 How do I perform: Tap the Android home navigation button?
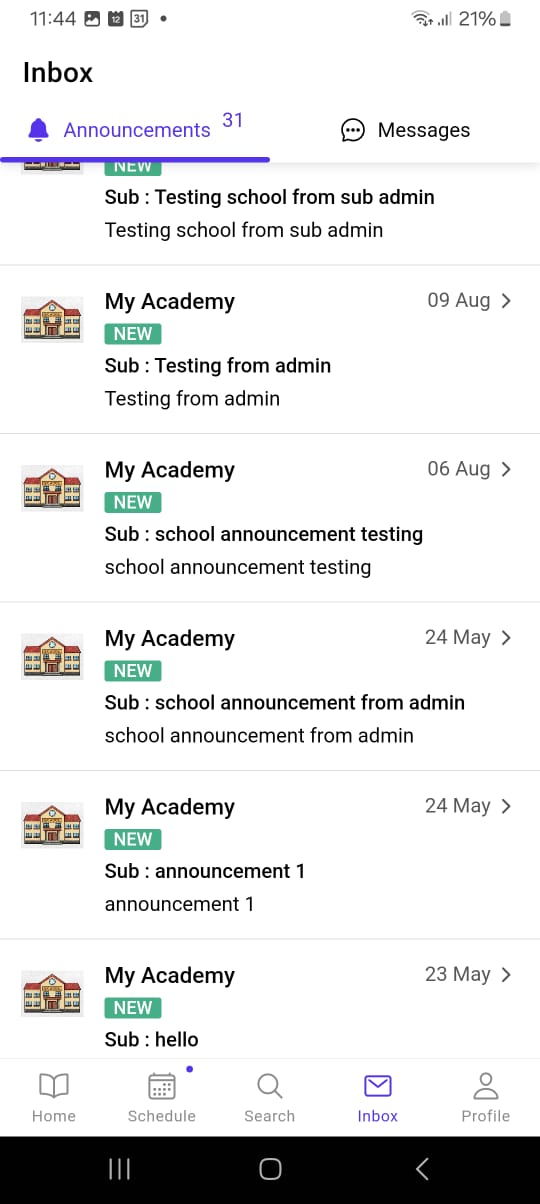click(x=270, y=1168)
